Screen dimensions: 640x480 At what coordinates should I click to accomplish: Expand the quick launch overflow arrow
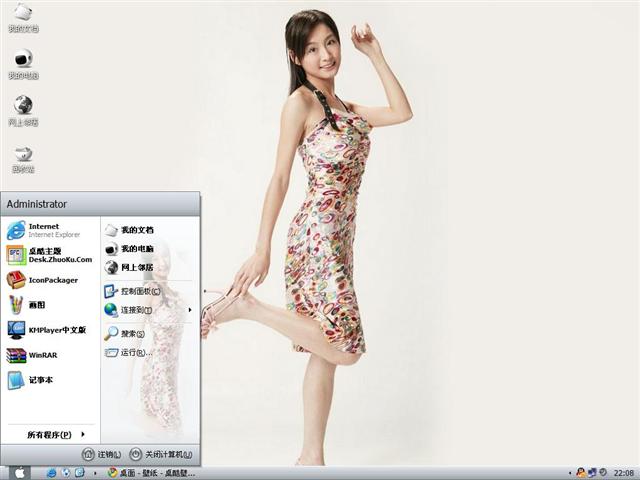(95, 473)
